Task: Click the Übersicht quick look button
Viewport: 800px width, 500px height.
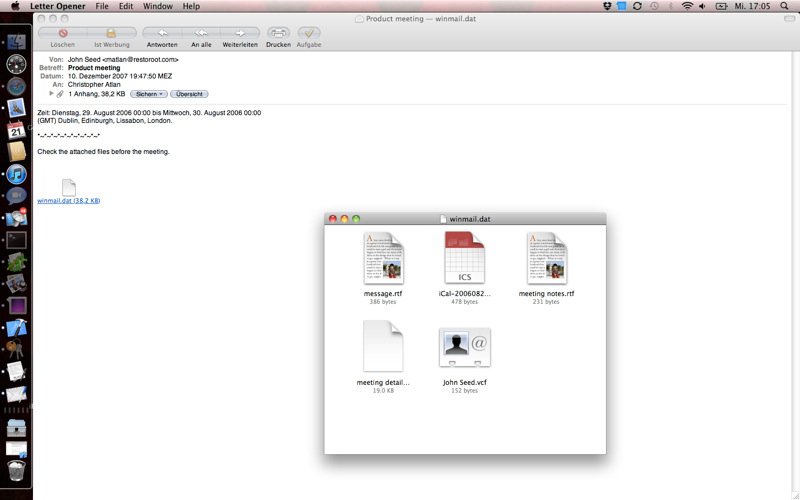Action: point(189,94)
